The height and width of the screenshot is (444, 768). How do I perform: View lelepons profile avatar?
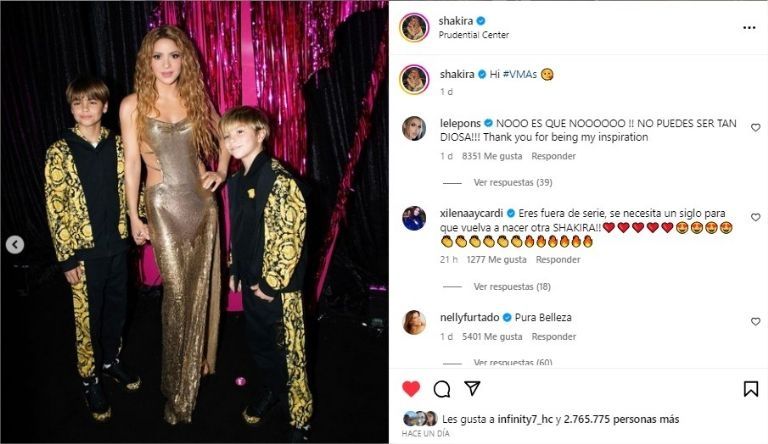[x=414, y=129]
